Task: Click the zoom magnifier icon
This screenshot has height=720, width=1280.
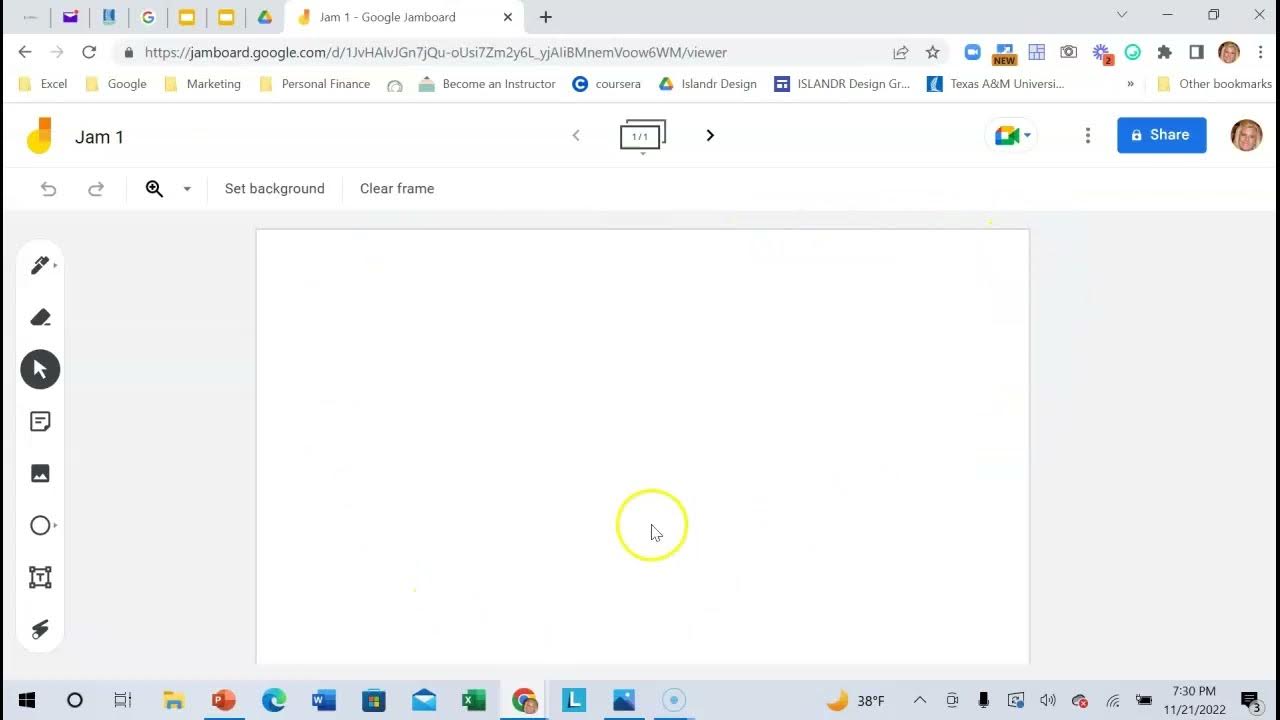Action: click(154, 188)
